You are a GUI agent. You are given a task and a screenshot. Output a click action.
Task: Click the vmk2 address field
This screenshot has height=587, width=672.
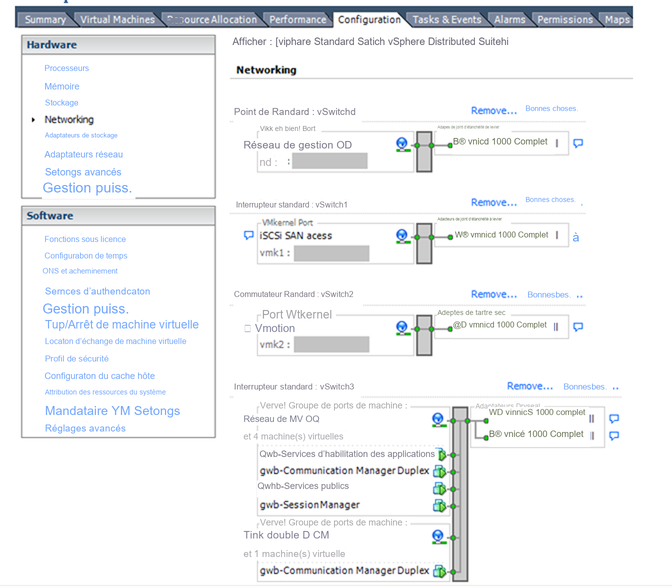click(x=331, y=344)
